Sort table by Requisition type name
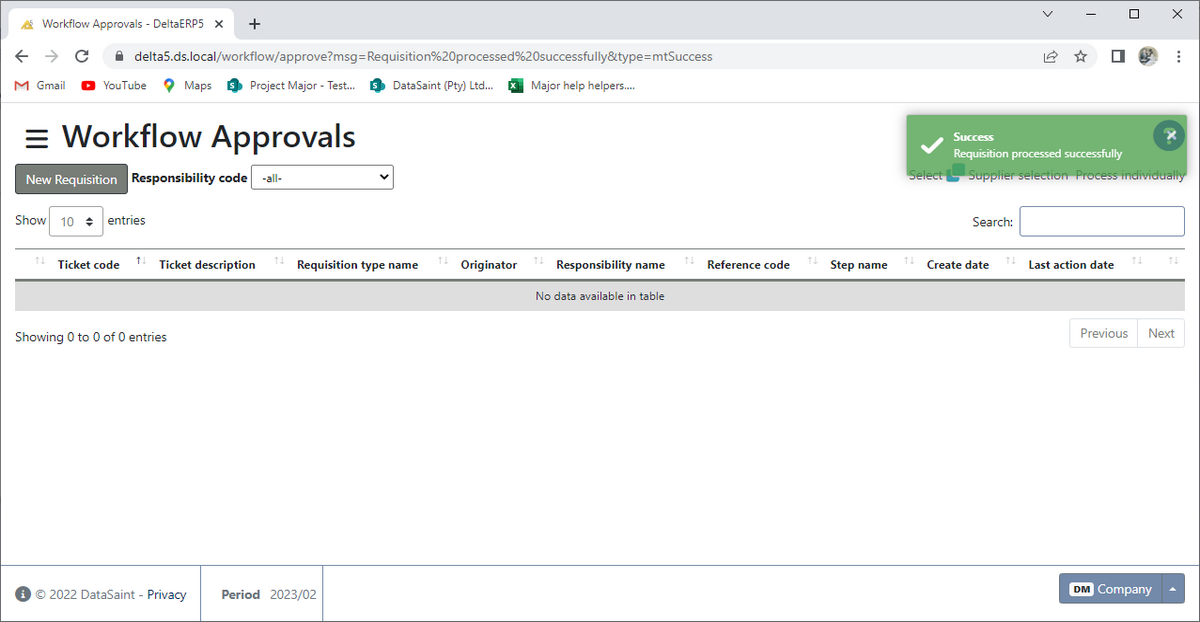The image size is (1200, 622). click(x=358, y=265)
